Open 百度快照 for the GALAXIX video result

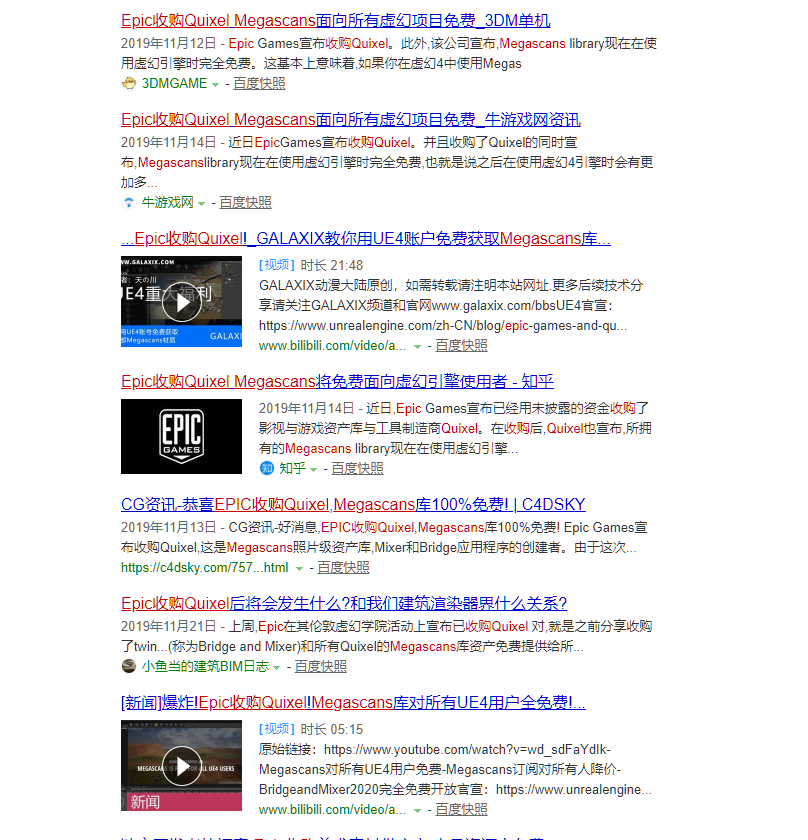[x=461, y=346]
